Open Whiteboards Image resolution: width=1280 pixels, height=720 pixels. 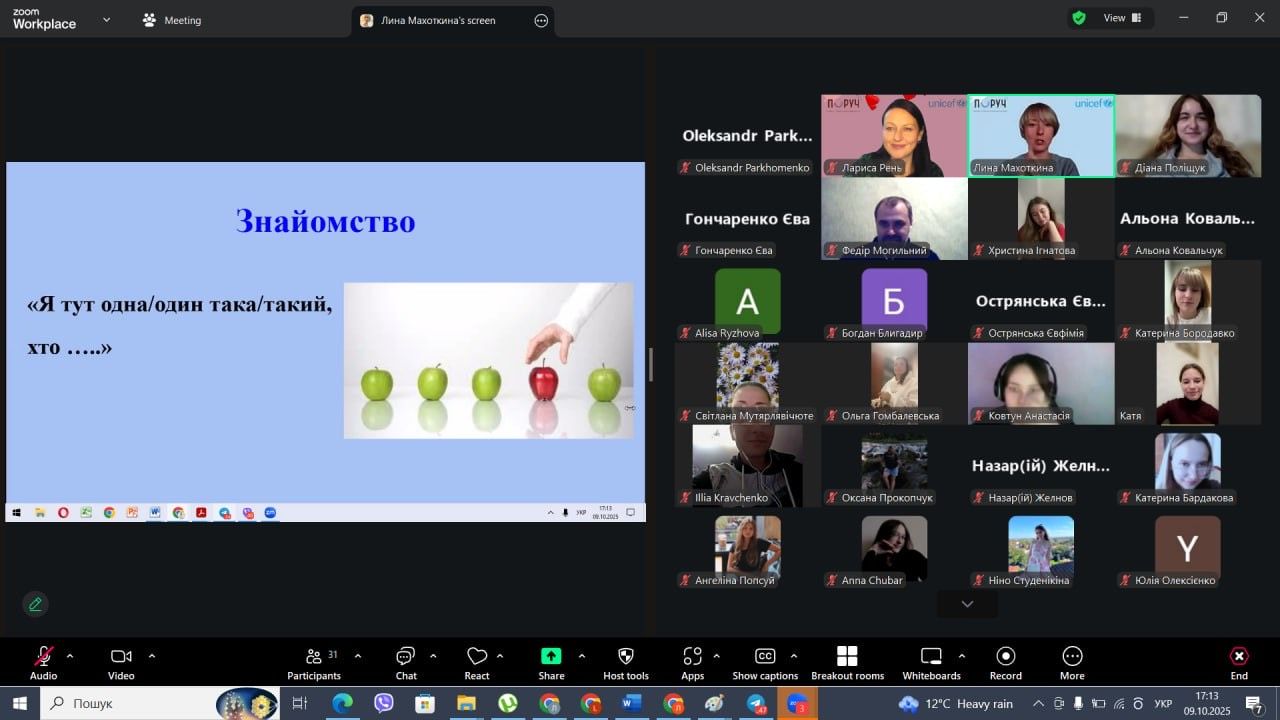(931, 657)
